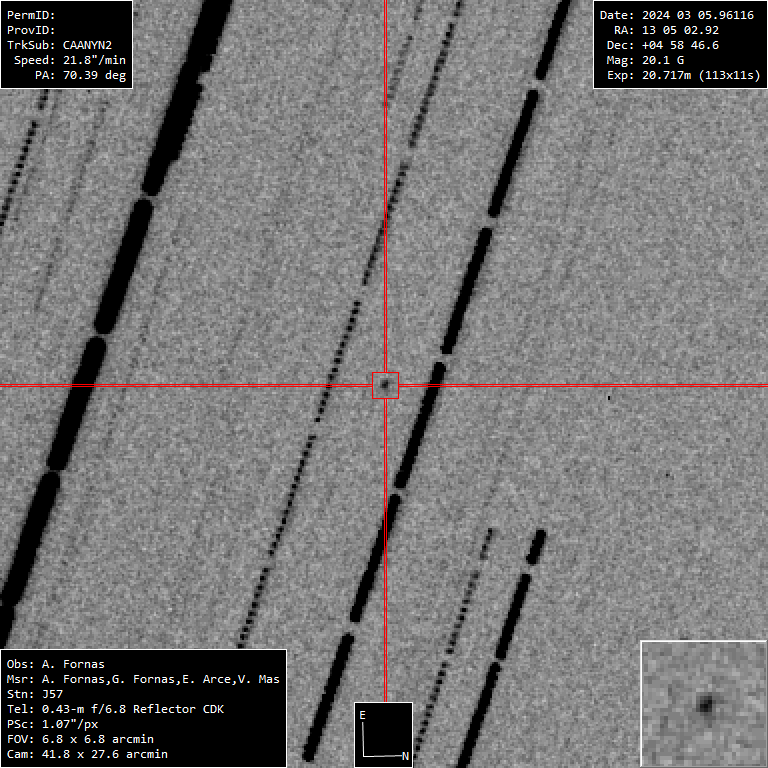768x768 pixels.
Task: Click the 'E' label in the compass
Action: 363,715
